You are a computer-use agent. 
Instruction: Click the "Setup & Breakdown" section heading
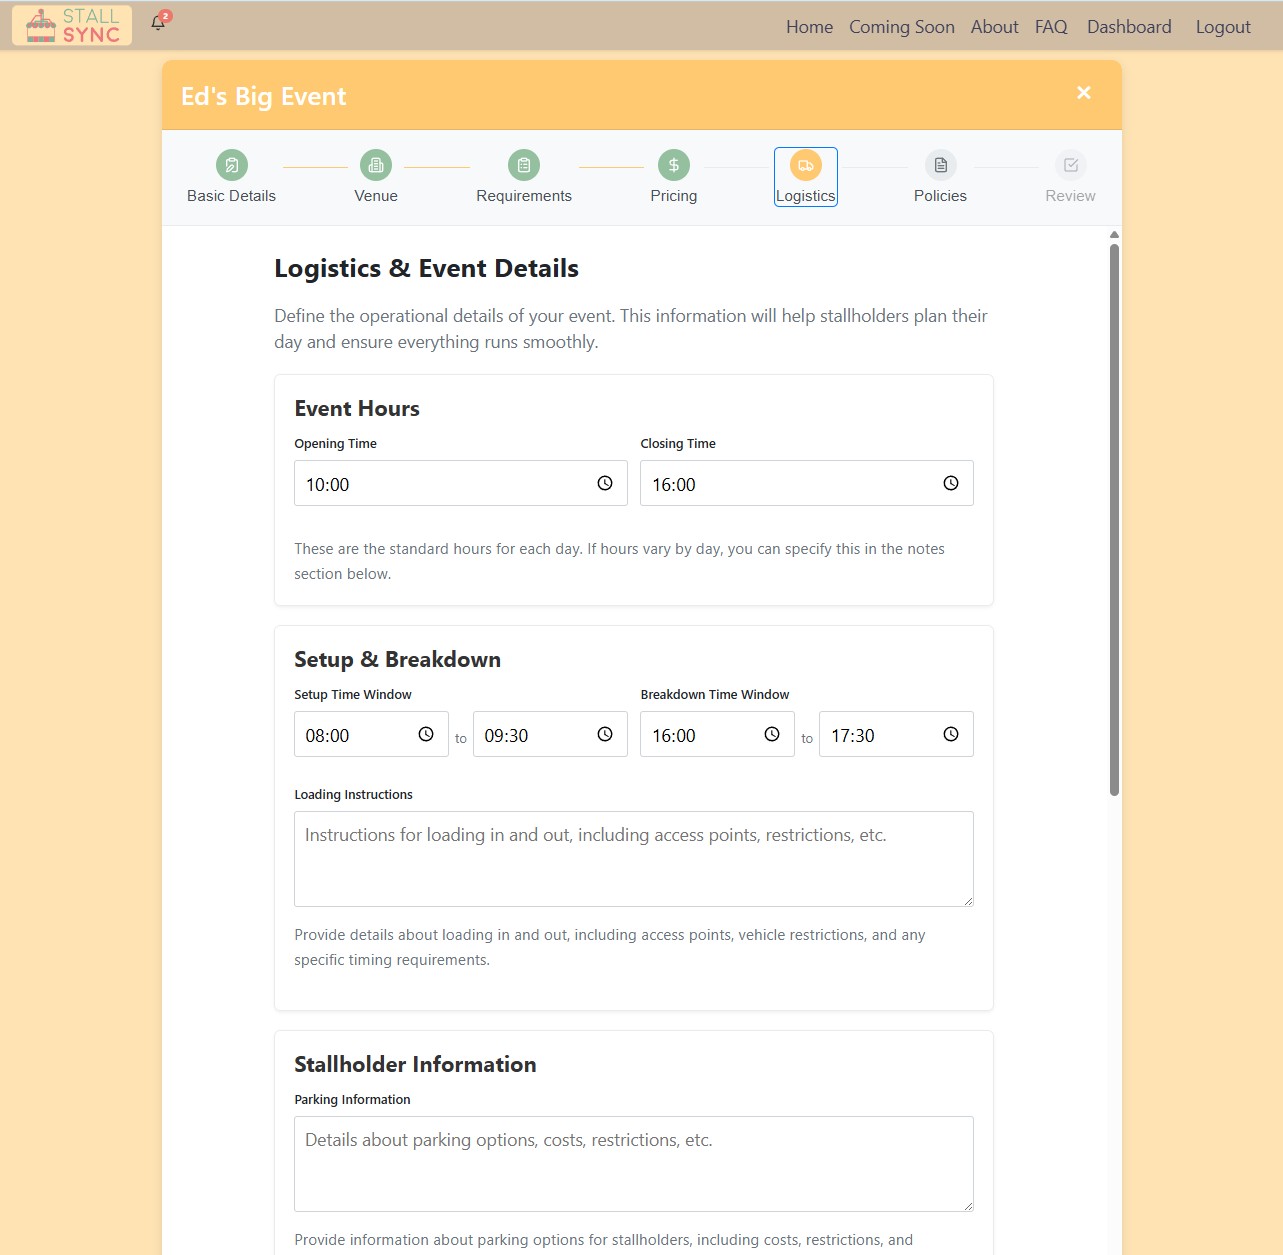point(397,659)
